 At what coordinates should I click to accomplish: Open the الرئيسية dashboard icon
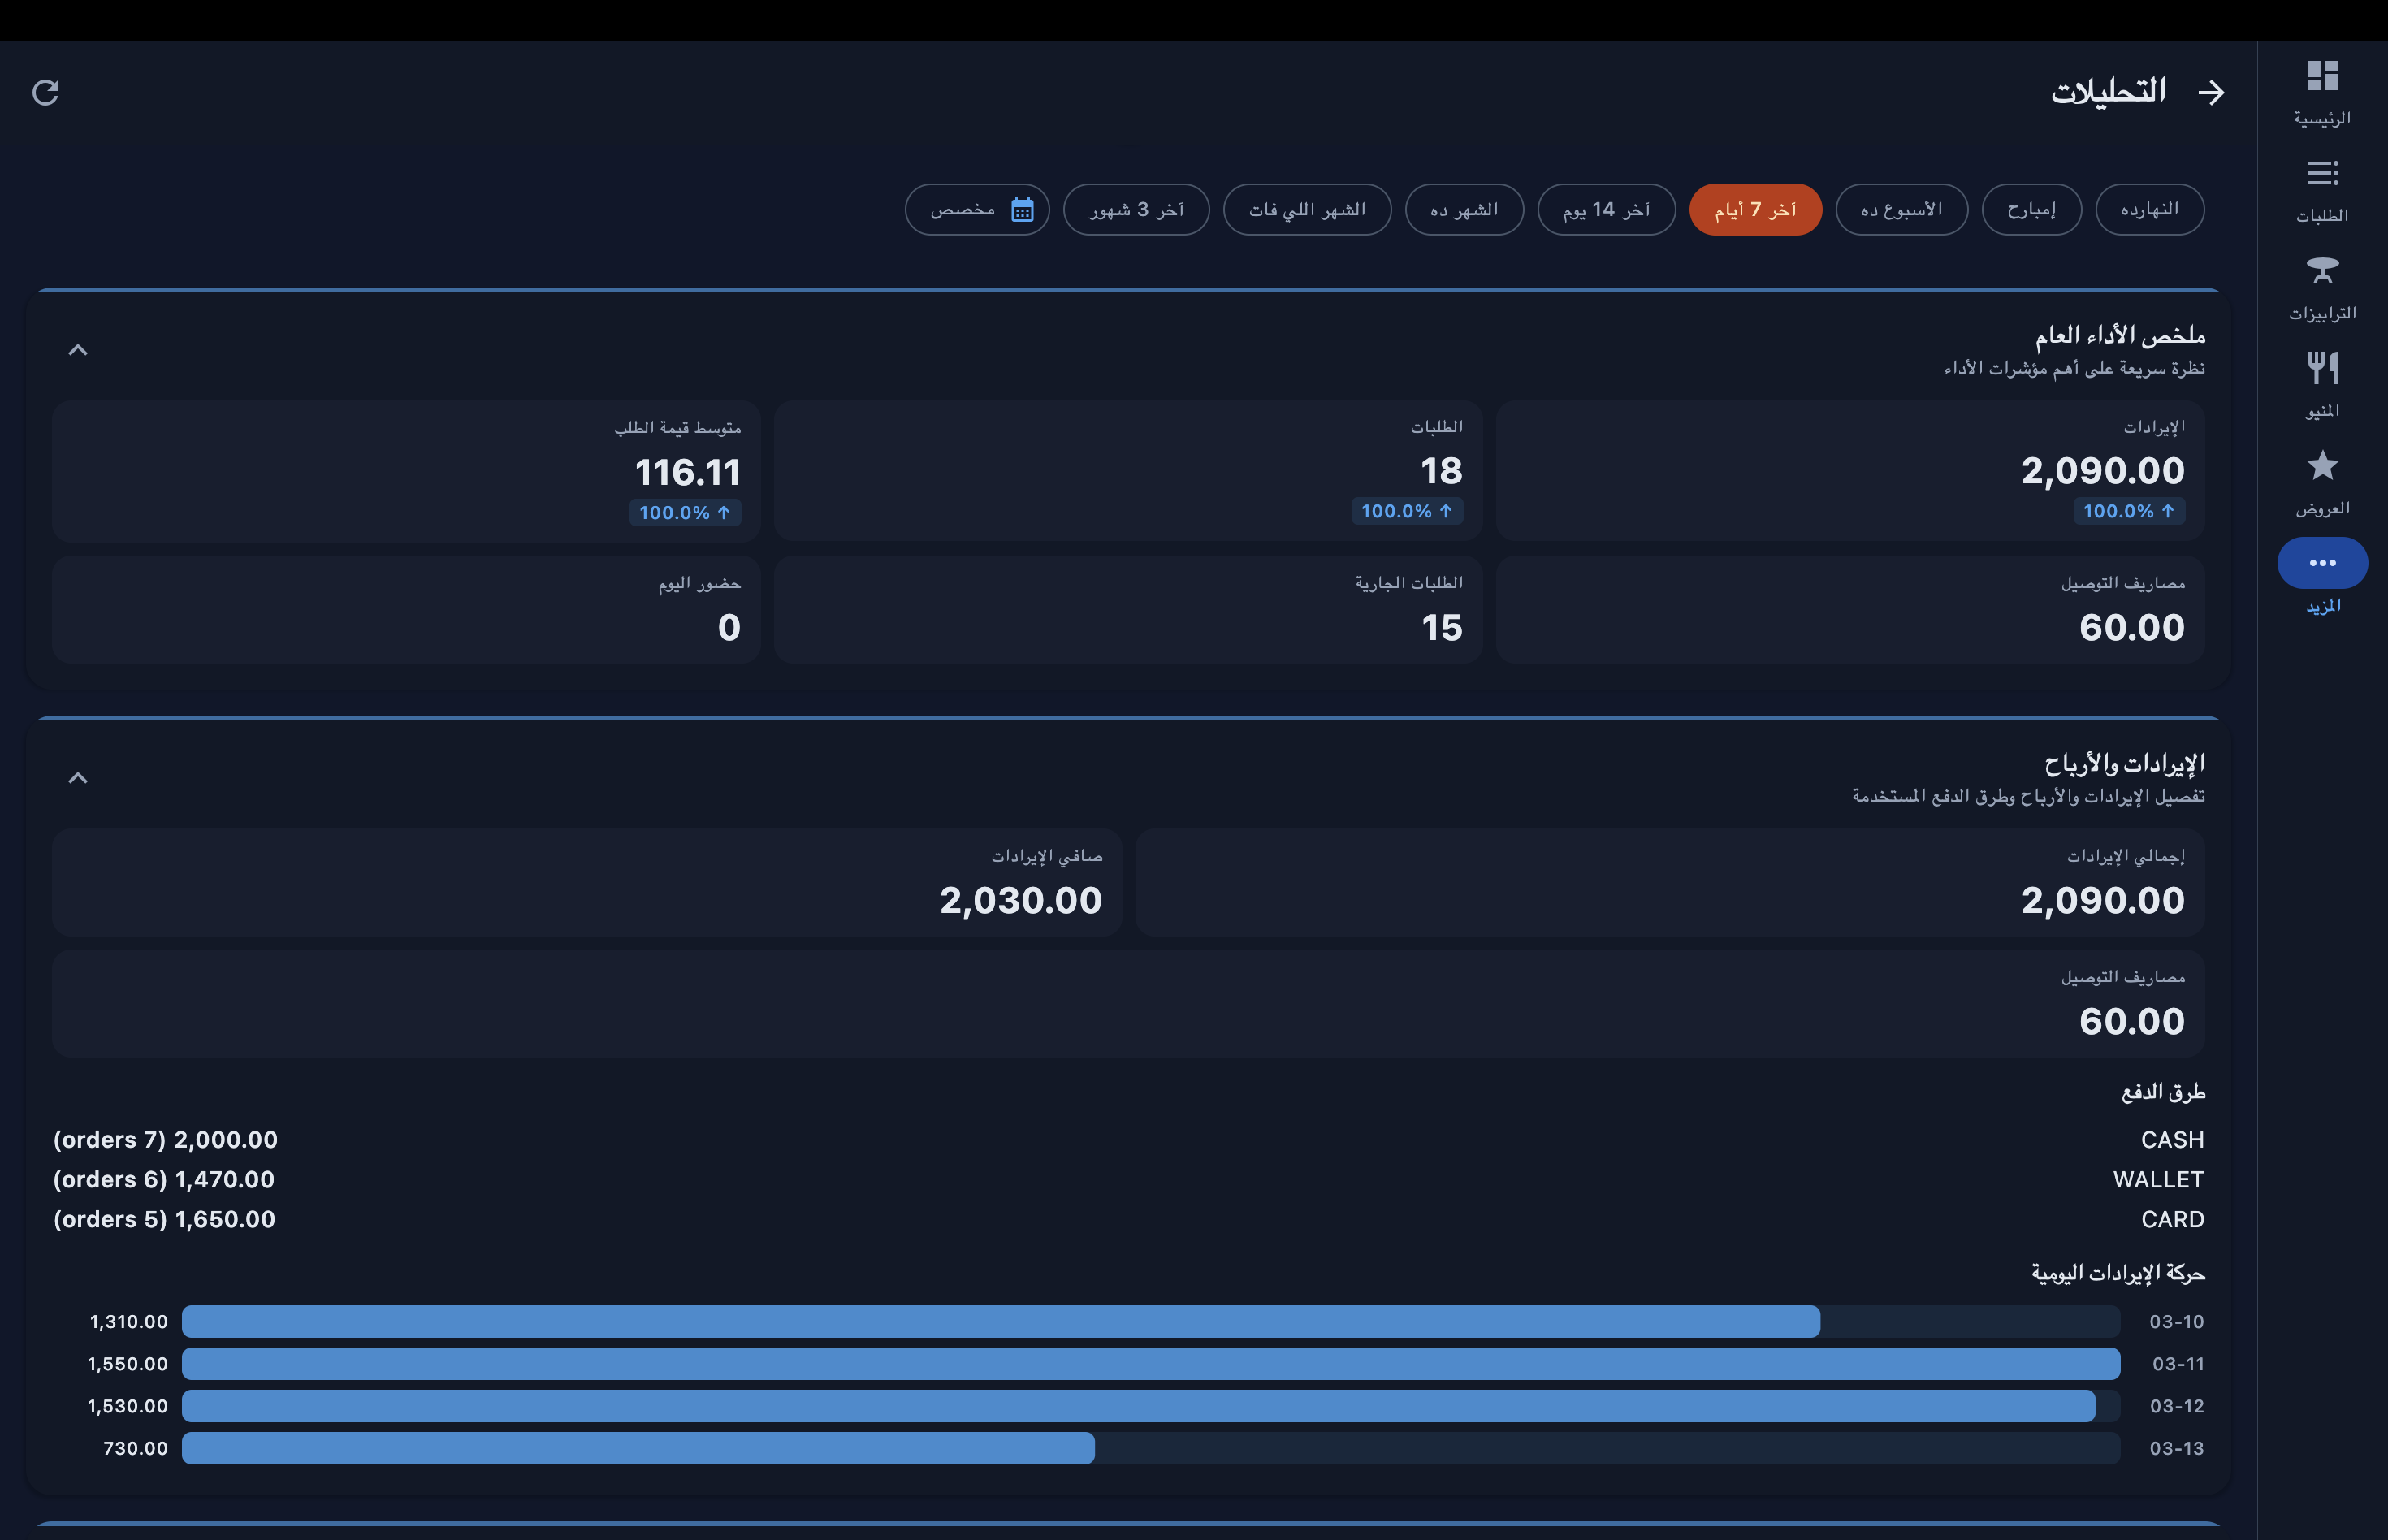[2322, 76]
